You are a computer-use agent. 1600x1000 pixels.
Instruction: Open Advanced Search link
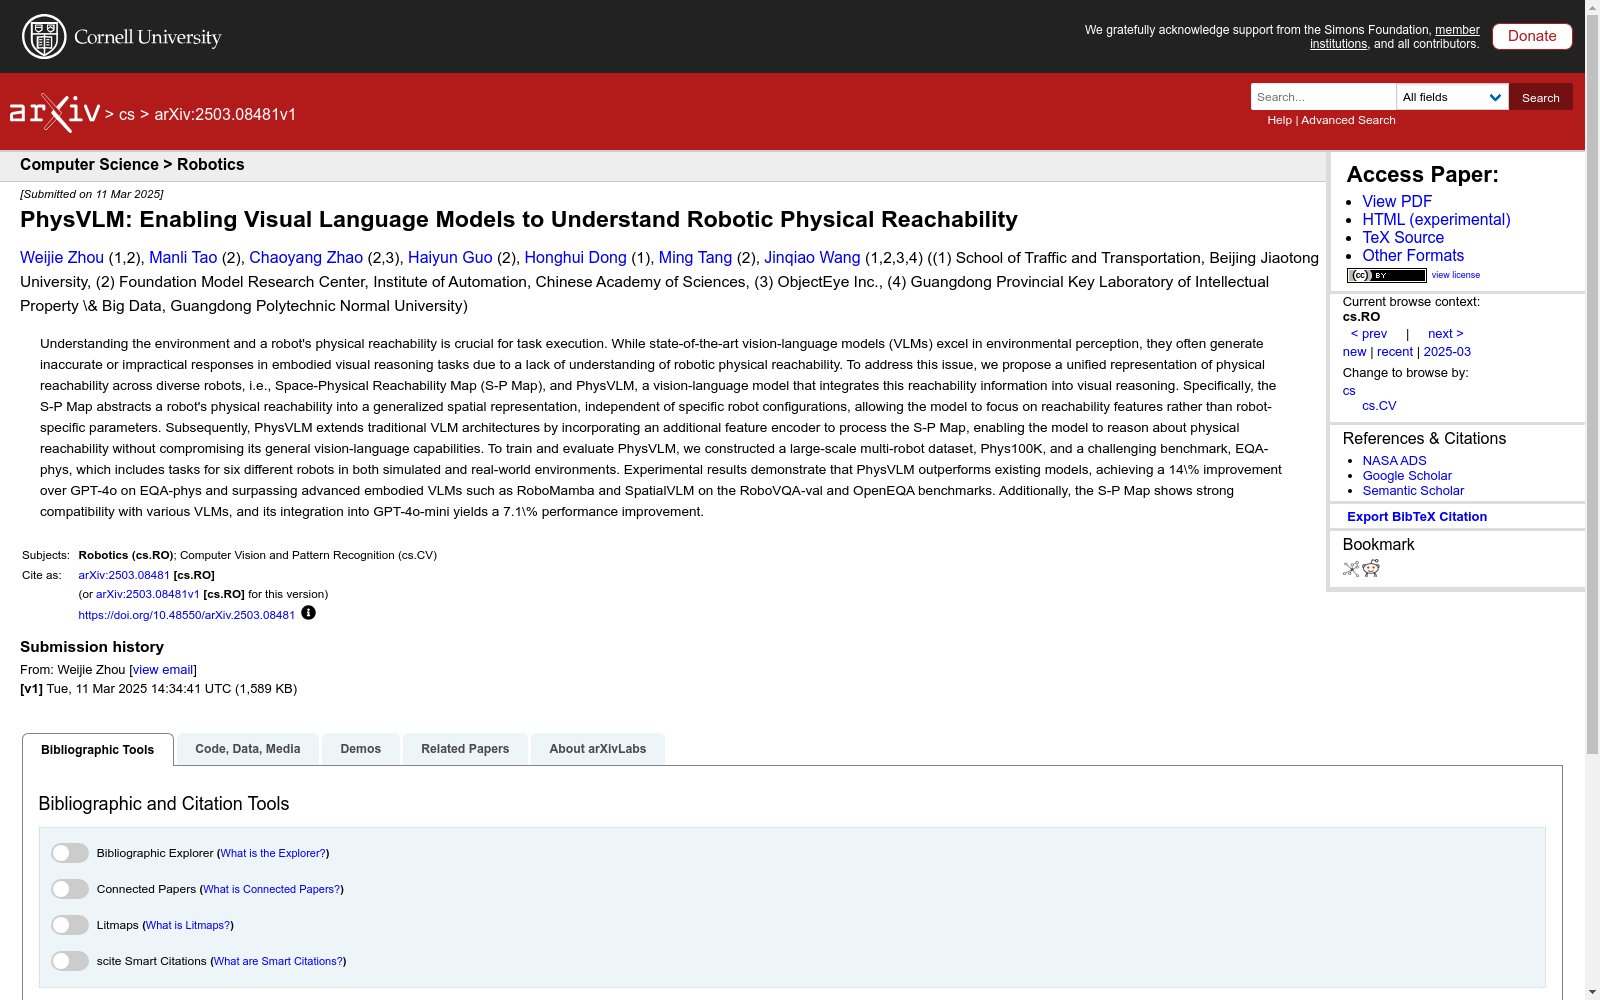click(1348, 120)
